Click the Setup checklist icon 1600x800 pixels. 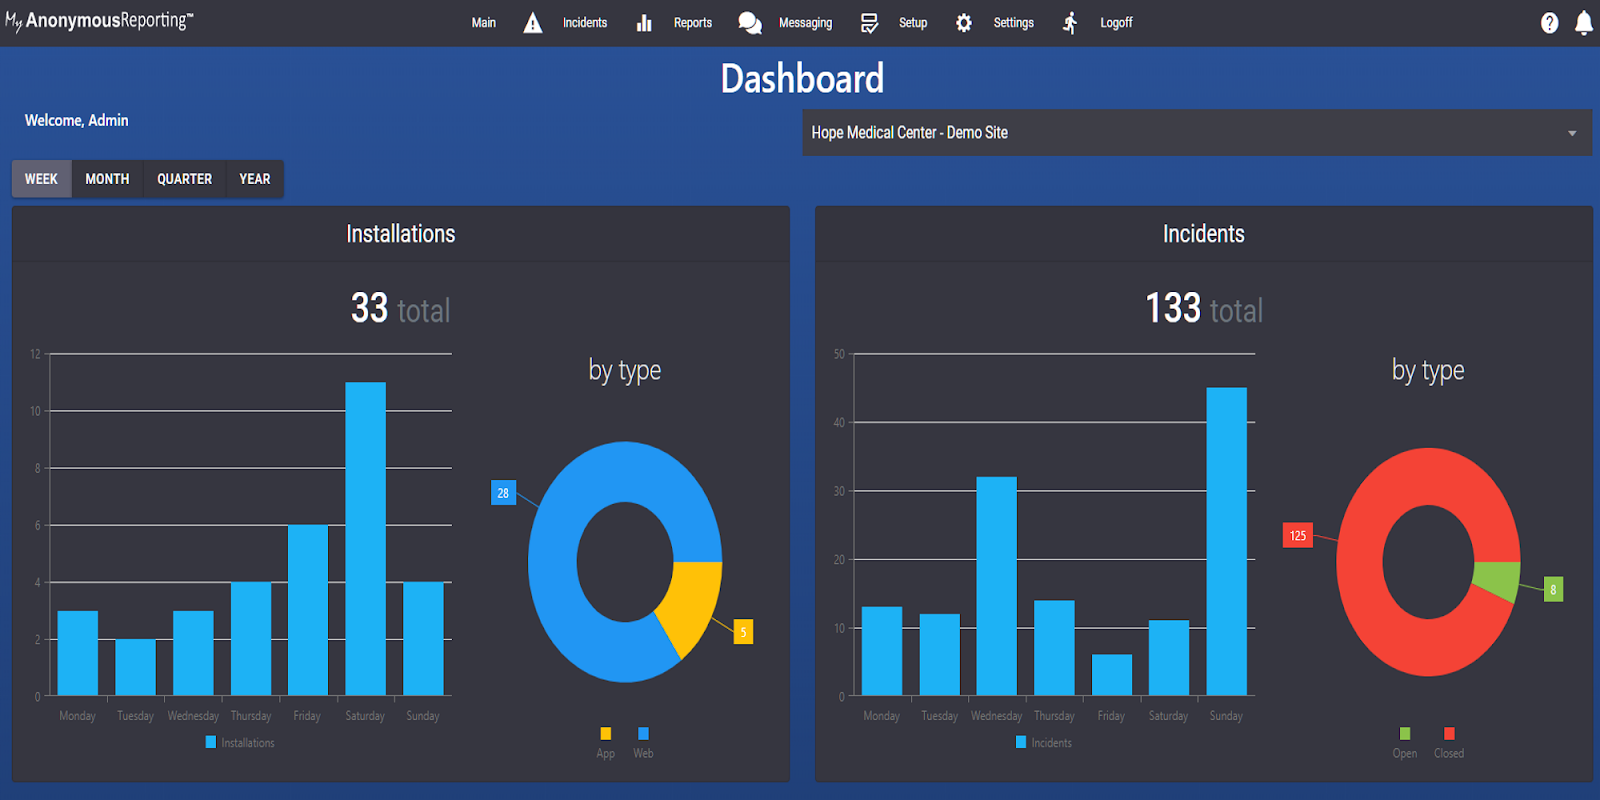869,23
